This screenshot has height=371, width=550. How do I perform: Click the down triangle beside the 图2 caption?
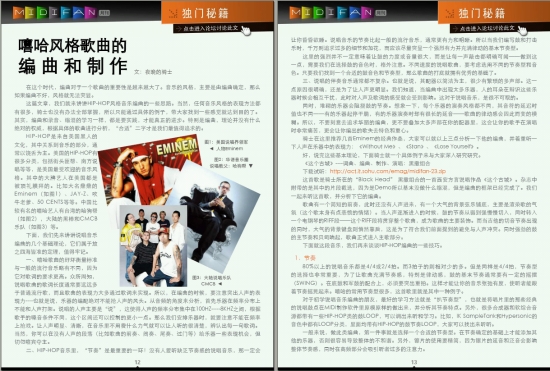[250, 166]
